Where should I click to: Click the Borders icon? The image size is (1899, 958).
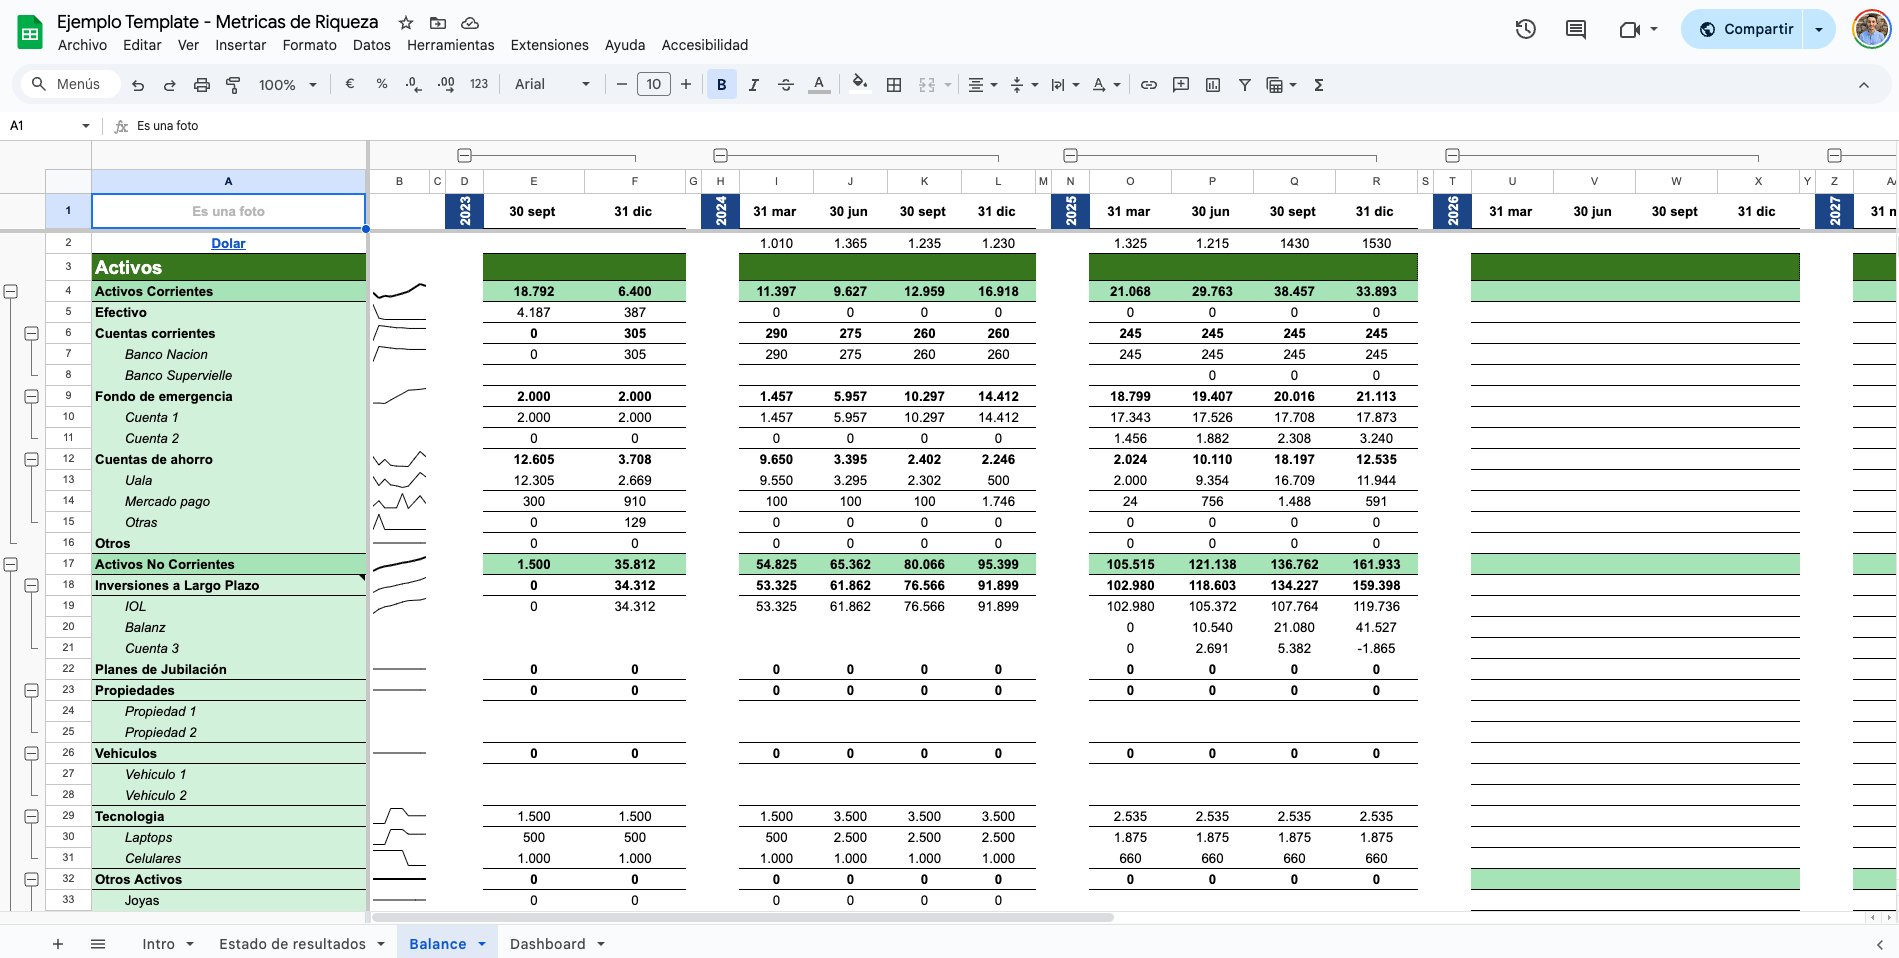pyautogui.click(x=894, y=85)
